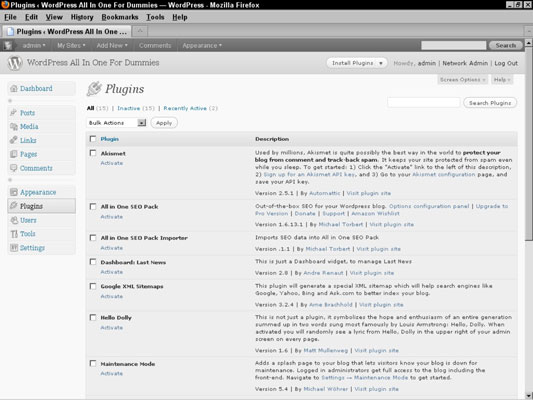Screen dimensions: 533x400
Task: Click the Firefox icon in title bar
Action: coord(5,5)
